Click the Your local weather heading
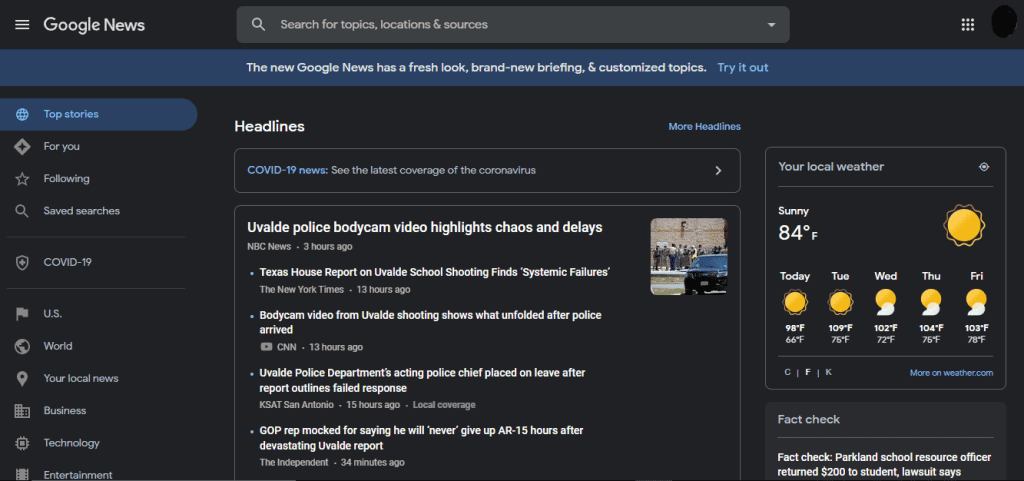This screenshot has height=481, width=1024. click(x=831, y=167)
